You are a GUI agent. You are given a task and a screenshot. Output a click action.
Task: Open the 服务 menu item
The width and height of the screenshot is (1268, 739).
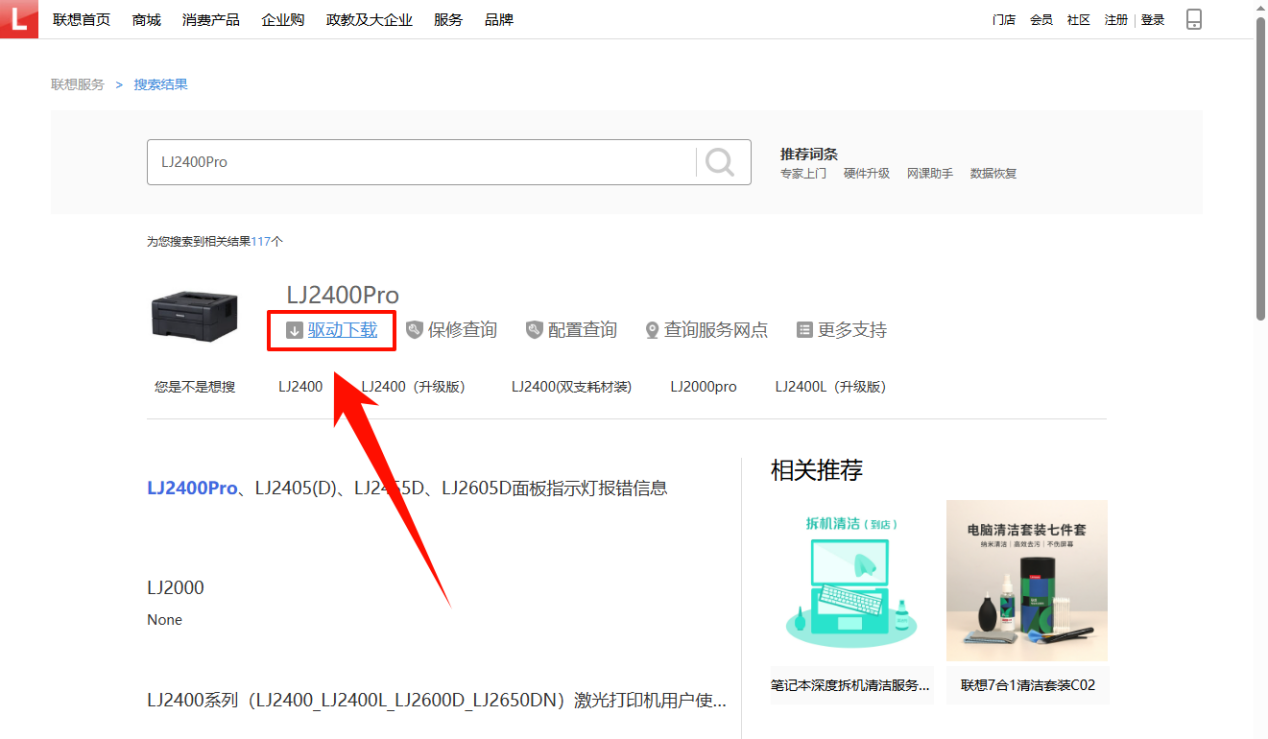(x=448, y=18)
